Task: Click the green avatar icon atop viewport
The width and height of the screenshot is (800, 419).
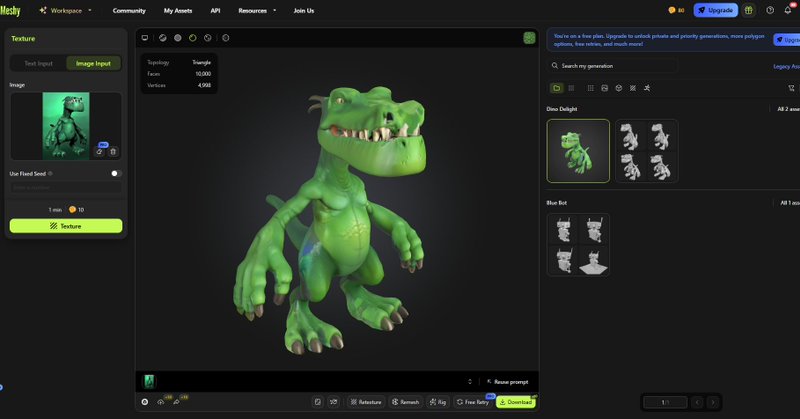Action: tap(529, 38)
